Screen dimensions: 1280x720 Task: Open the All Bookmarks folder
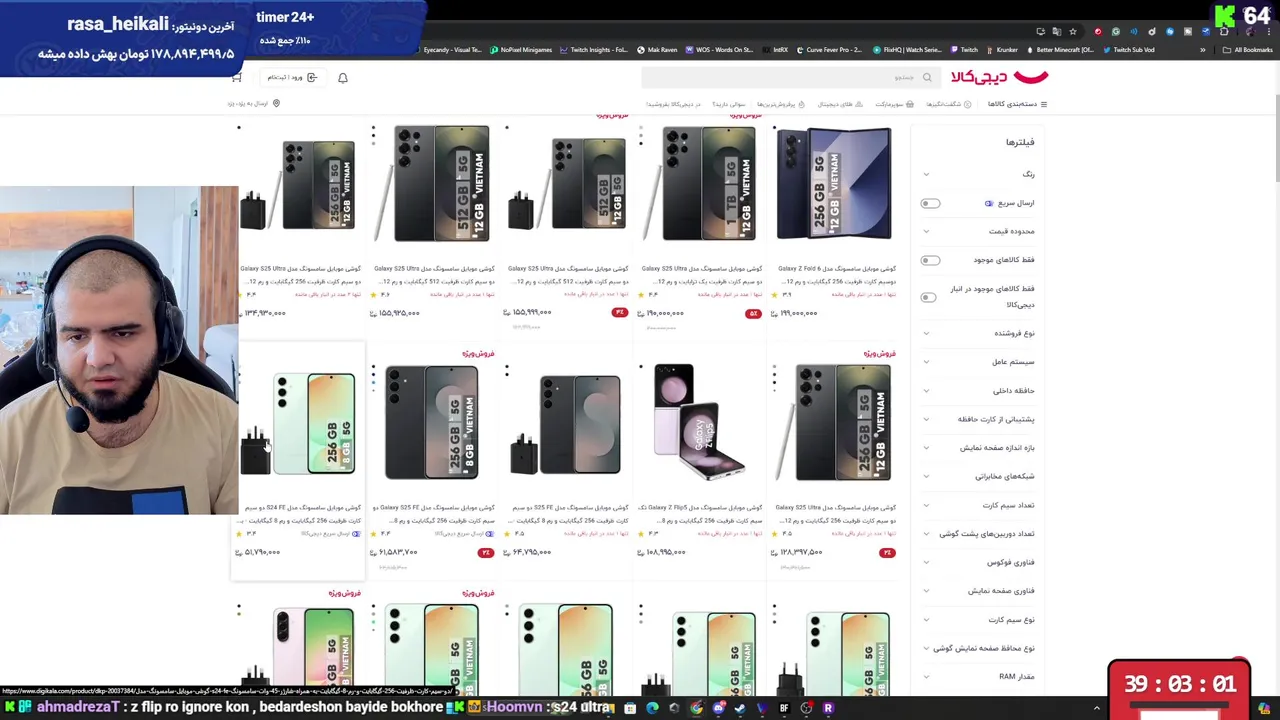click(1248, 49)
